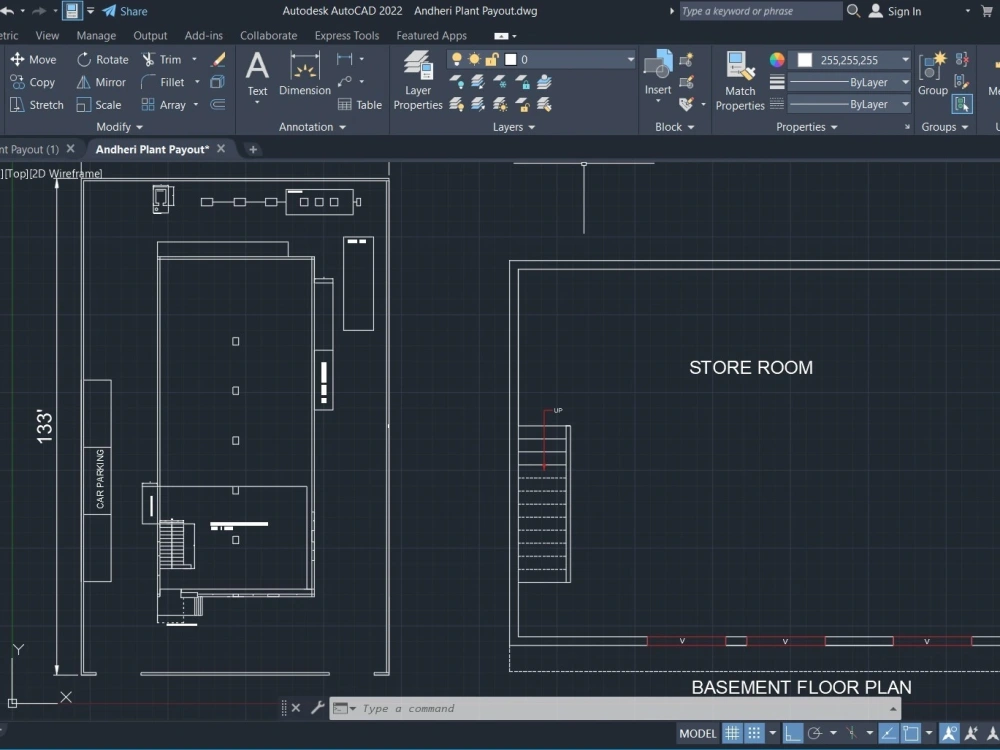Click the Sign In link
1000x750 pixels.
click(x=905, y=11)
